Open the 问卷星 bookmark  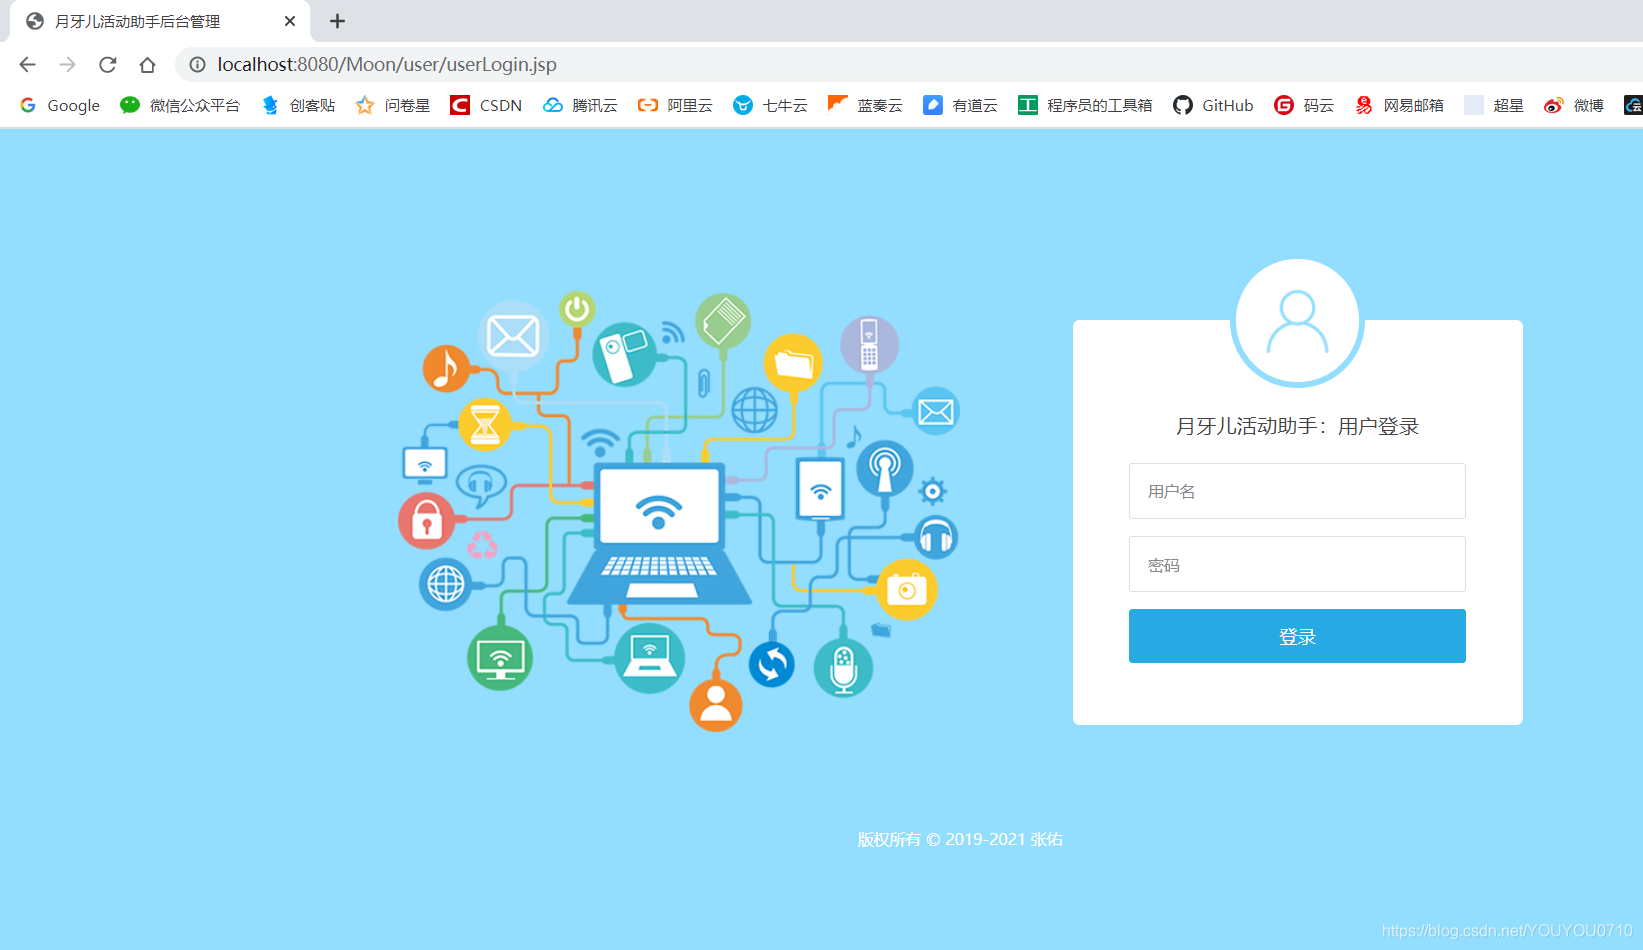tap(391, 105)
